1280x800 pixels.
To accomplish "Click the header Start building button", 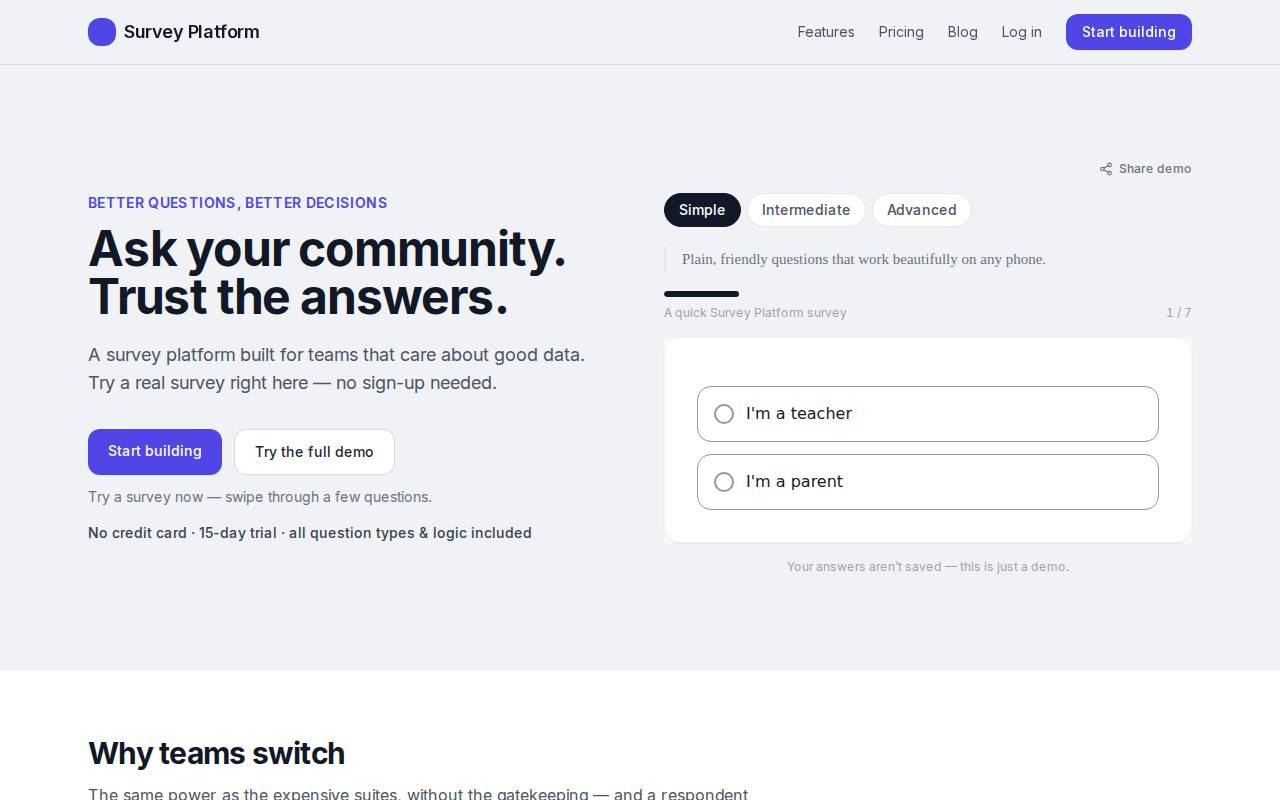I will 1129,32.
